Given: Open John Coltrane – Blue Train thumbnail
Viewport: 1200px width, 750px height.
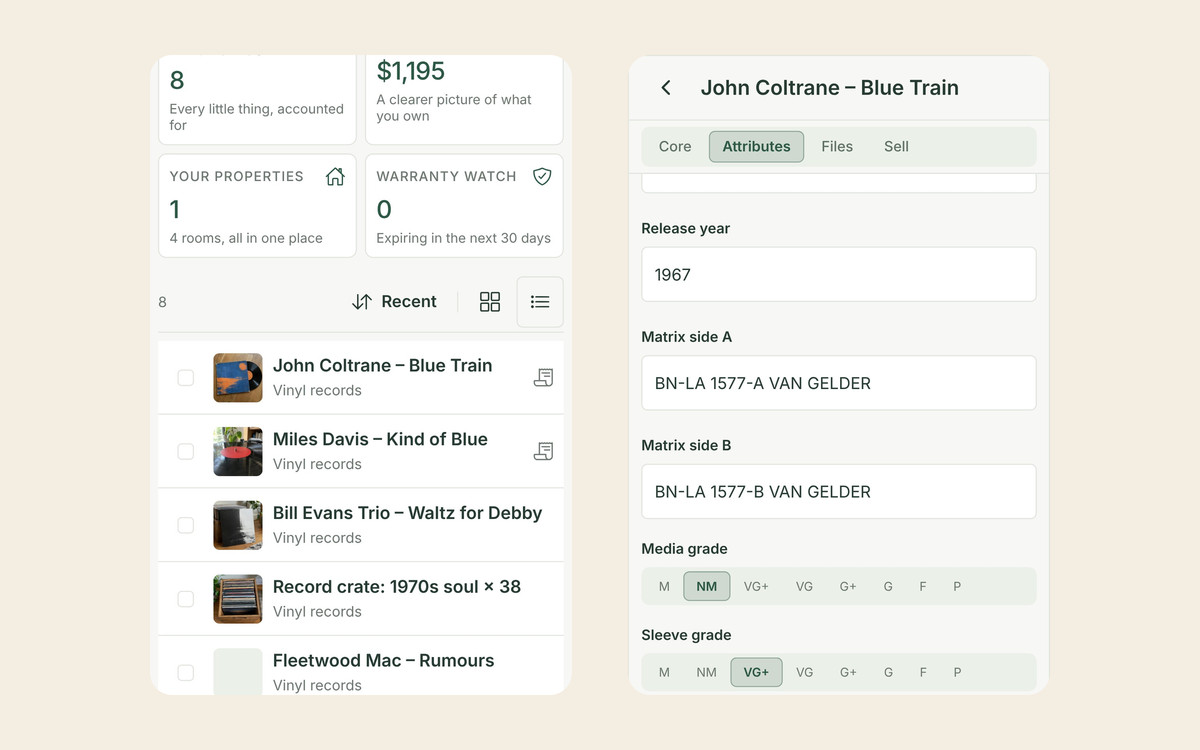Looking at the screenshot, I should tap(238, 378).
